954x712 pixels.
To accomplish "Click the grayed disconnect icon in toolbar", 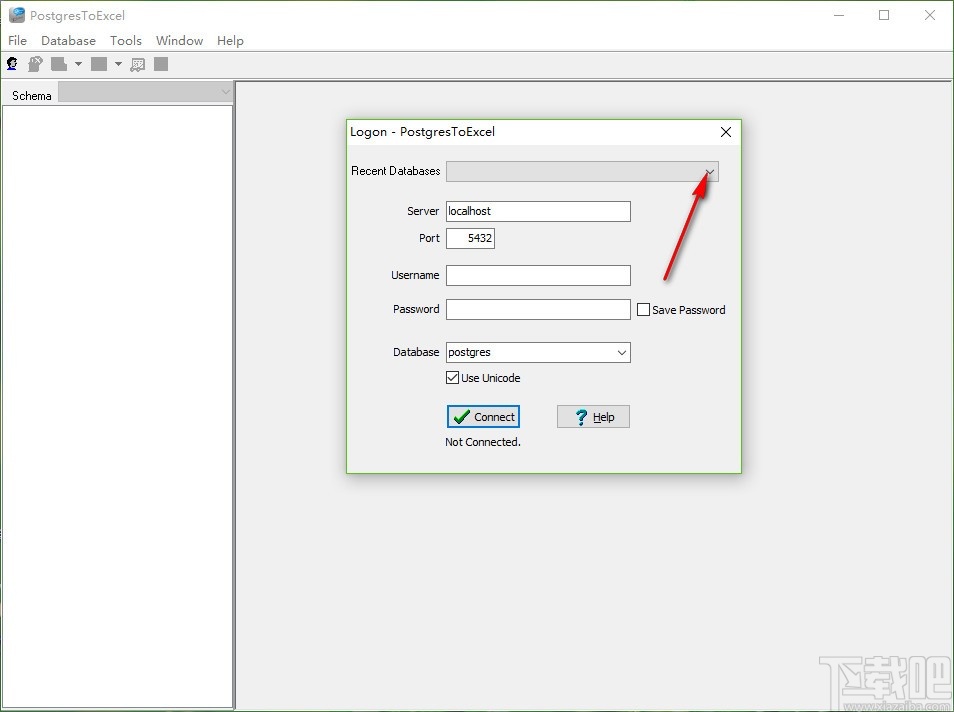I will tap(35, 64).
